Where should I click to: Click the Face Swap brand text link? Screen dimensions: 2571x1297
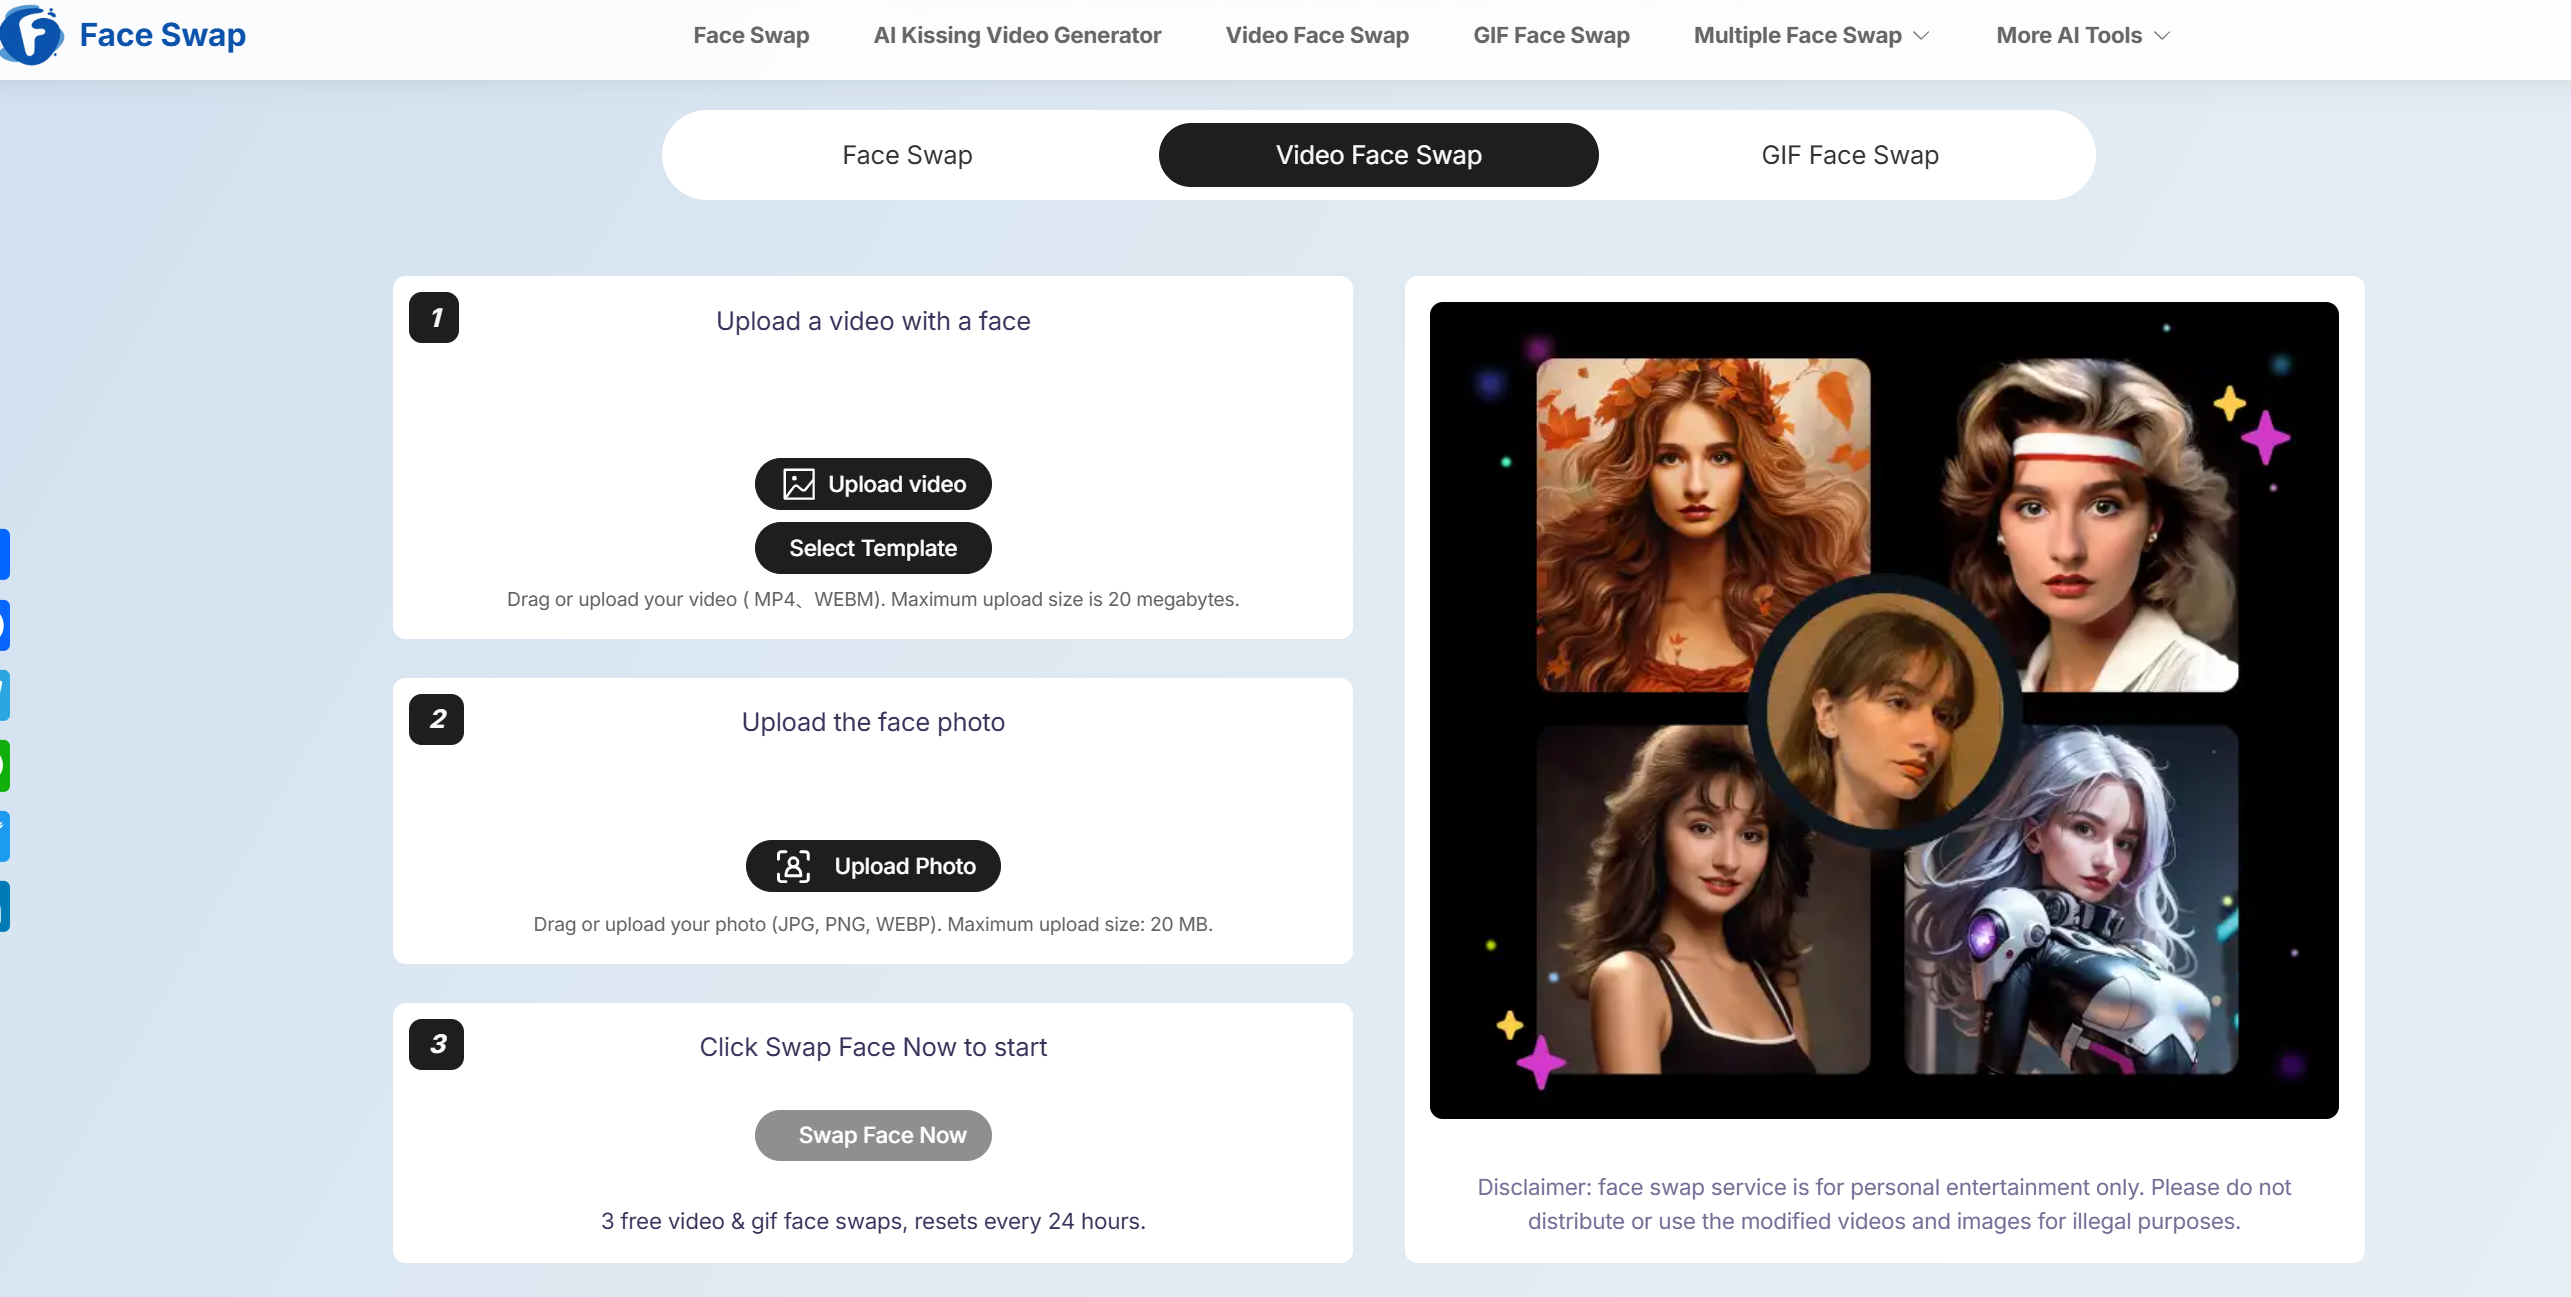pyautogui.click(x=162, y=35)
